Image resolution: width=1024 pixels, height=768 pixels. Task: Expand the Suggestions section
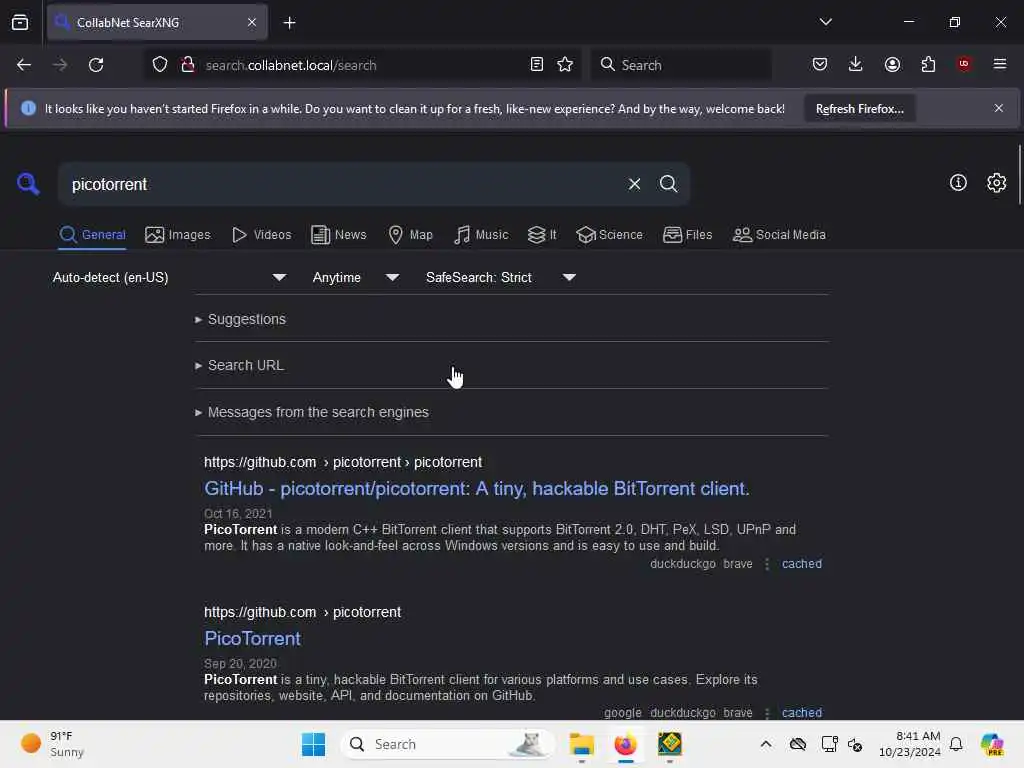tap(240, 319)
